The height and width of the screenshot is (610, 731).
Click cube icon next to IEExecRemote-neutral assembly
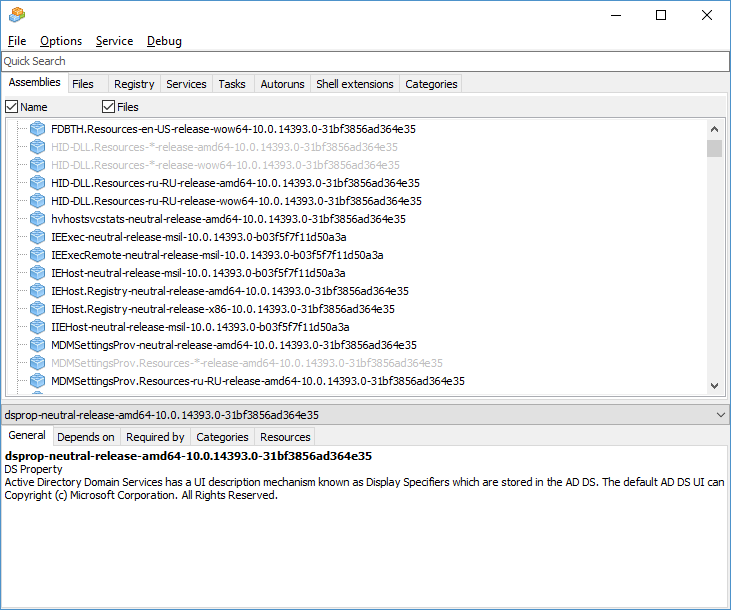pos(37,255)
